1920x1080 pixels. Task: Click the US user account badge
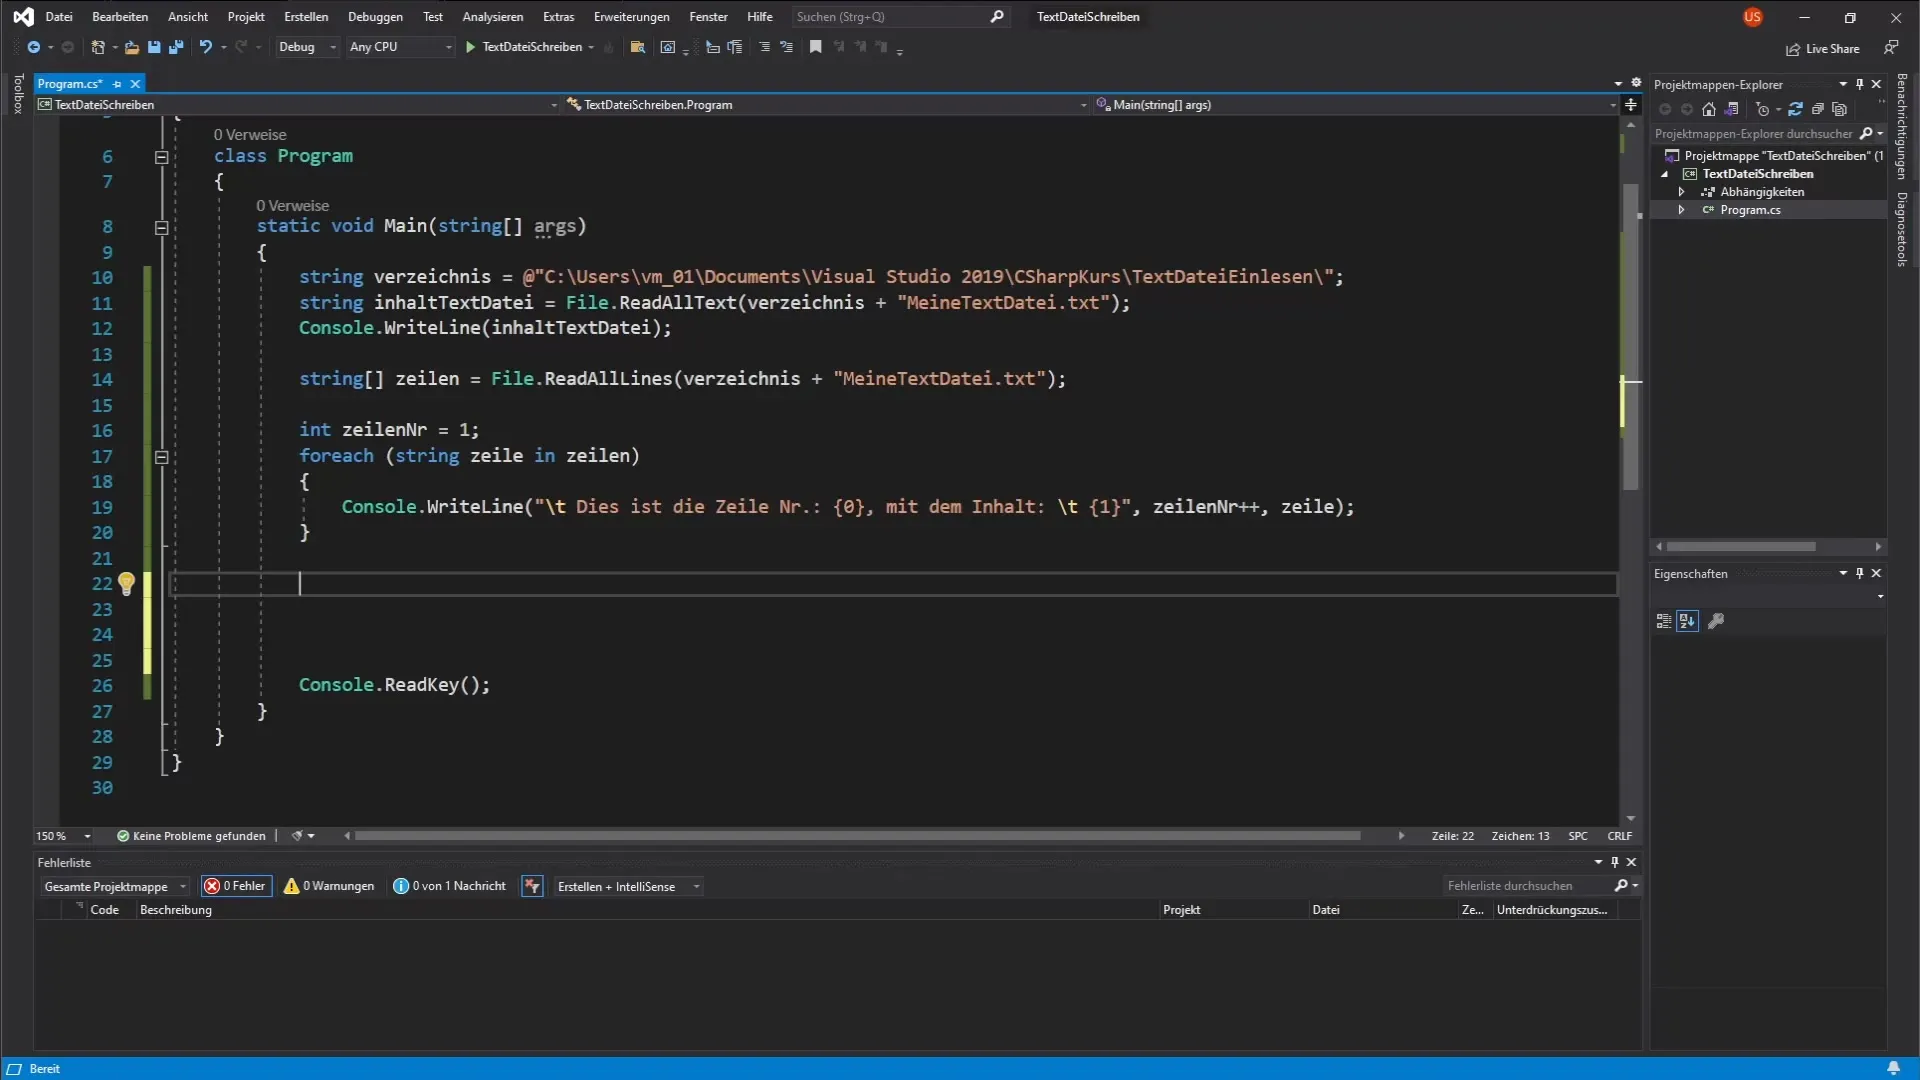(x=1752, y=17)
